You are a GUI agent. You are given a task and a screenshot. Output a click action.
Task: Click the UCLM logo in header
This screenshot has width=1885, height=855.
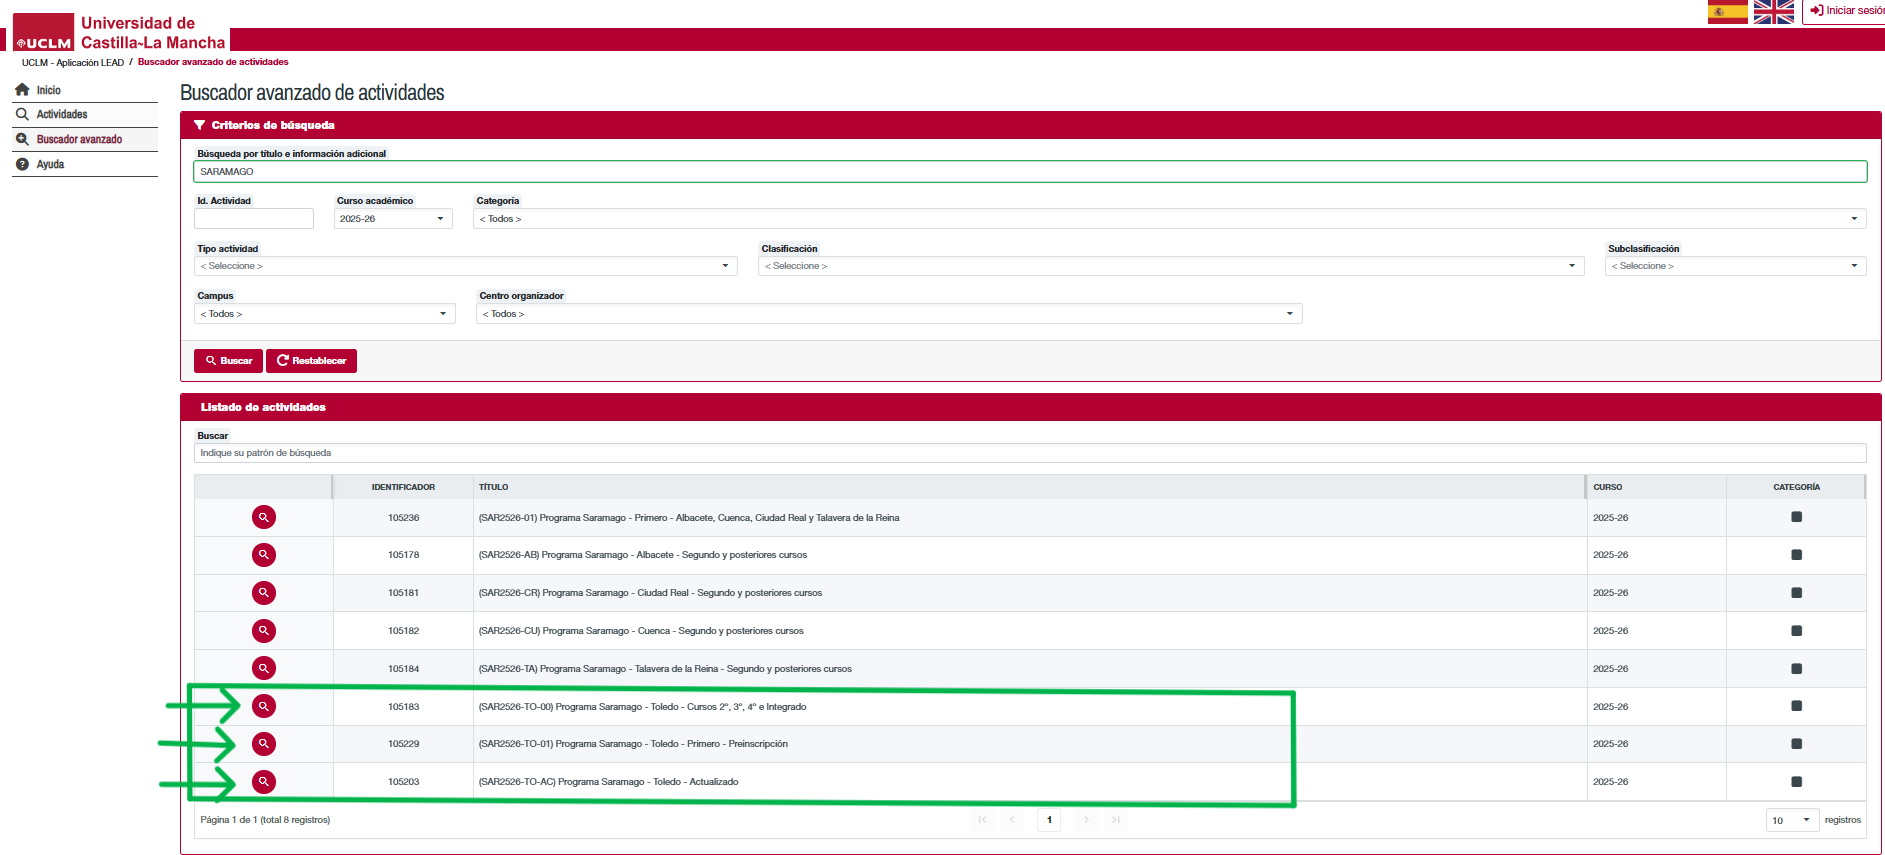[x=44, y=33]
